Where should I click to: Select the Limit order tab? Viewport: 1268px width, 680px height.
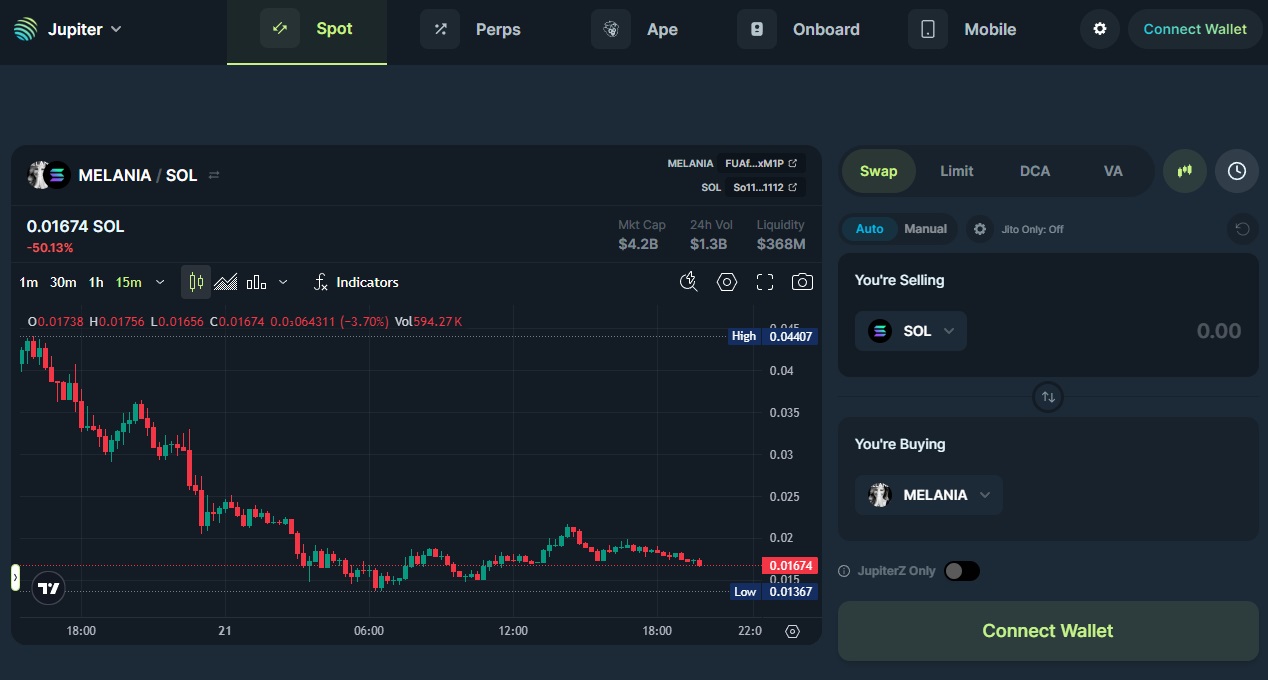click(x=957, y=171)
